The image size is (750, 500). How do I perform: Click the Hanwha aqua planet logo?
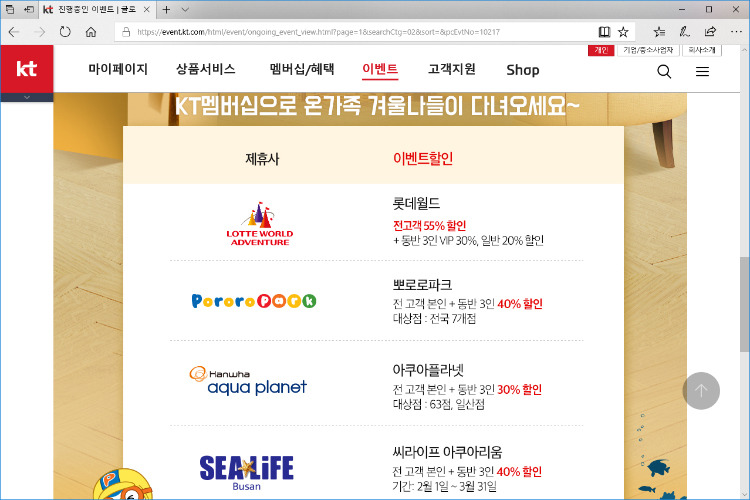(248, 381)
